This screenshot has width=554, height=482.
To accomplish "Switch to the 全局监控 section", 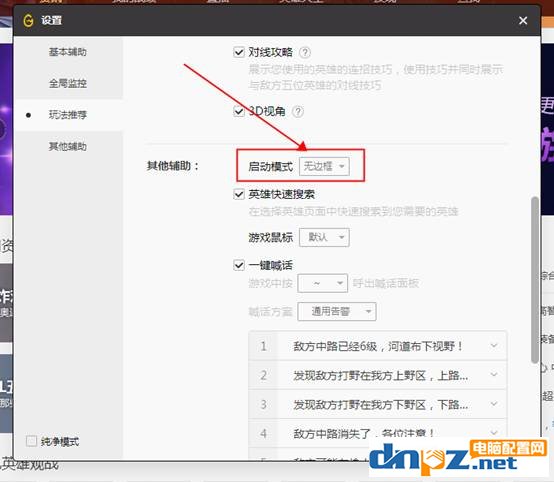I will [x=67, y=83].
